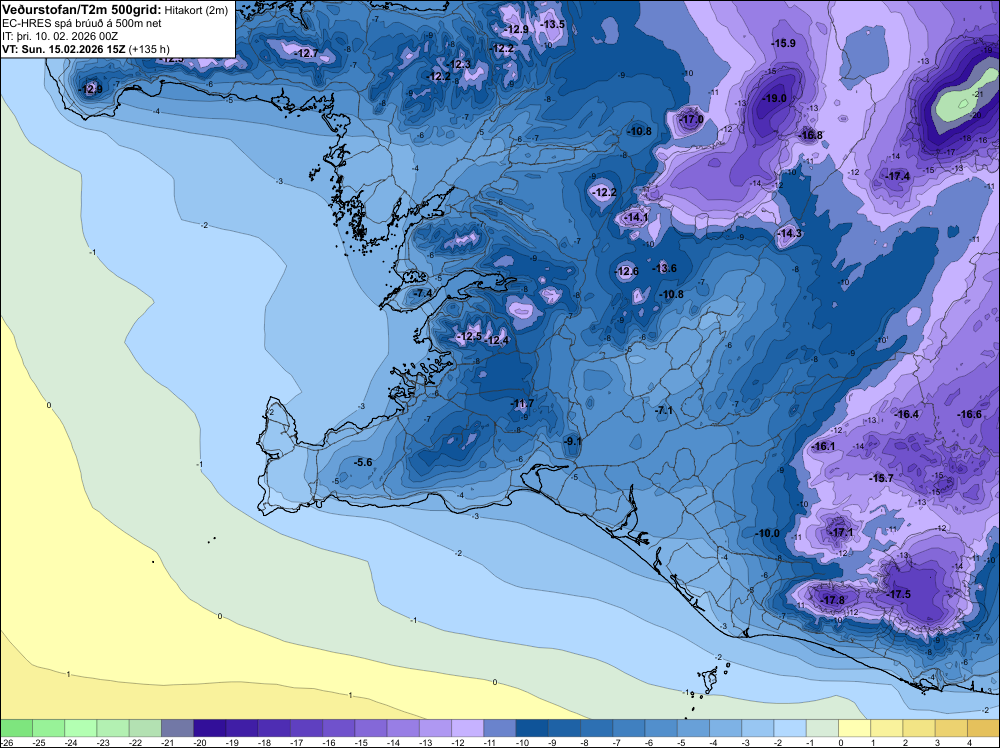Click the -17.0 temperature label
Screen dimensions: 1000x748
[692, 119]
